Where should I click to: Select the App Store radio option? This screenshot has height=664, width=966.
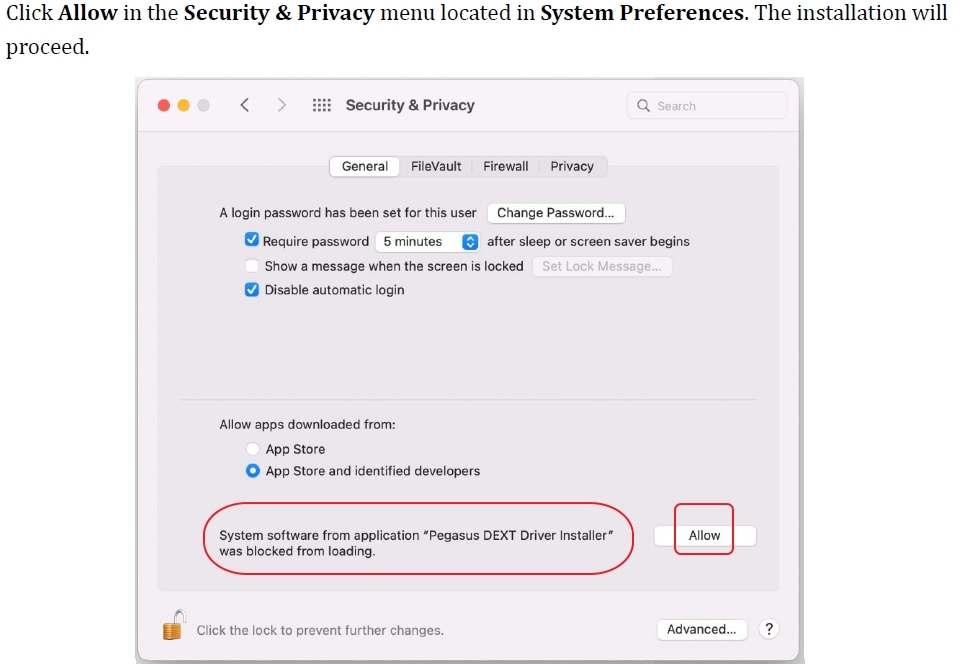253,448
